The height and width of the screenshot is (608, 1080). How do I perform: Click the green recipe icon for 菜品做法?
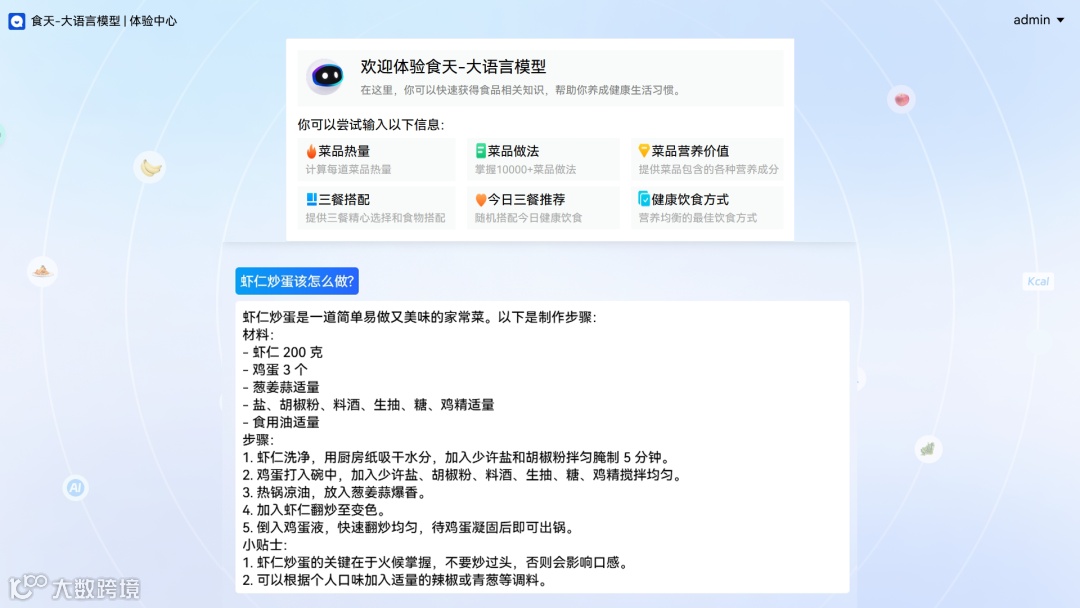(x=481, y=151)
